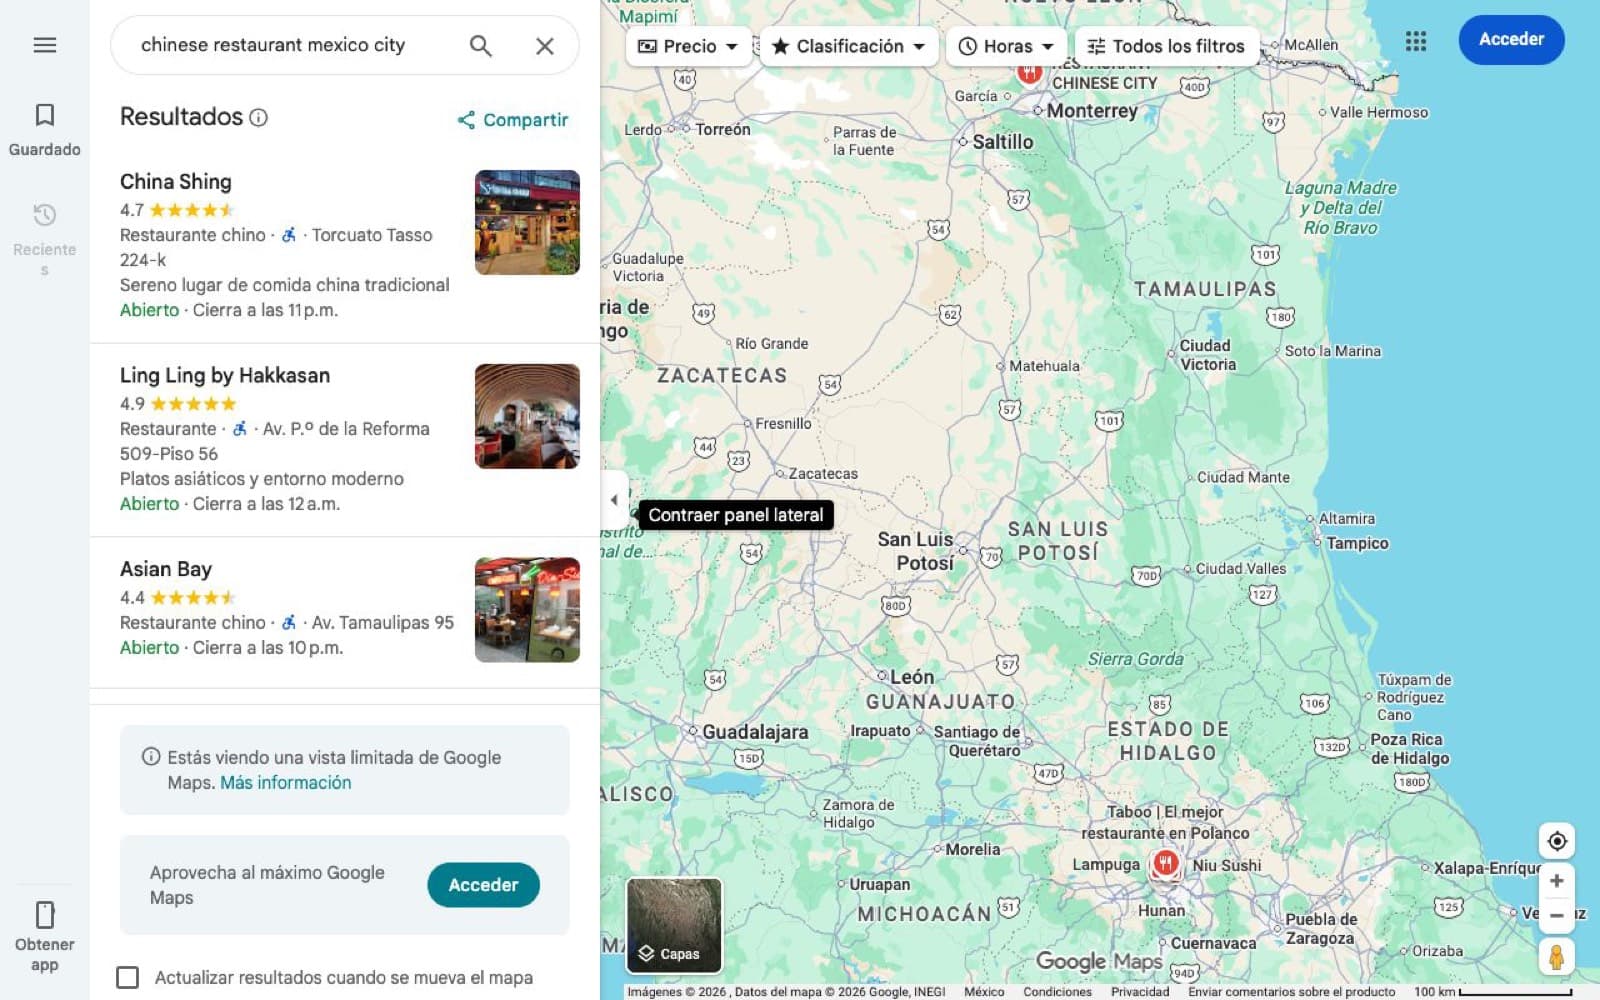Click the my-location target icon
1600x1000 pixels.
[x=1556, y=841]
